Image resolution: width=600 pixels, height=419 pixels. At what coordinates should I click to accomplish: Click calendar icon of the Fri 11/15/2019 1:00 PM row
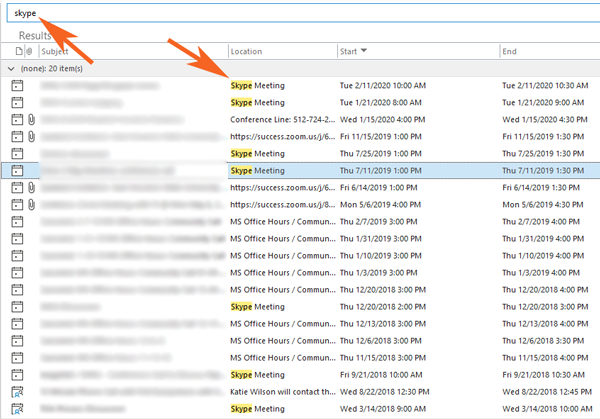[17, 137]
